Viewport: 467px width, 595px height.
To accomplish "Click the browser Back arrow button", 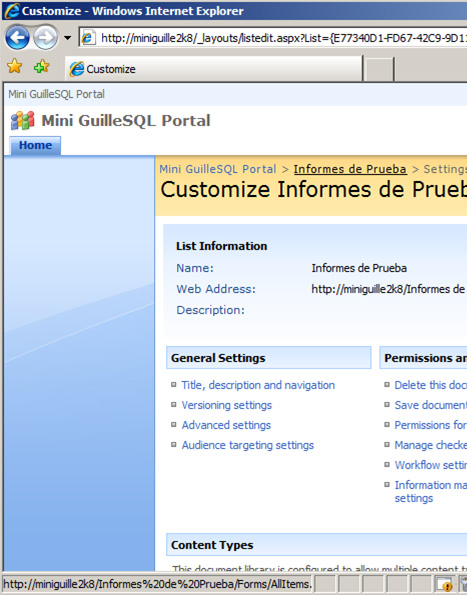I will tap(17, 38).
